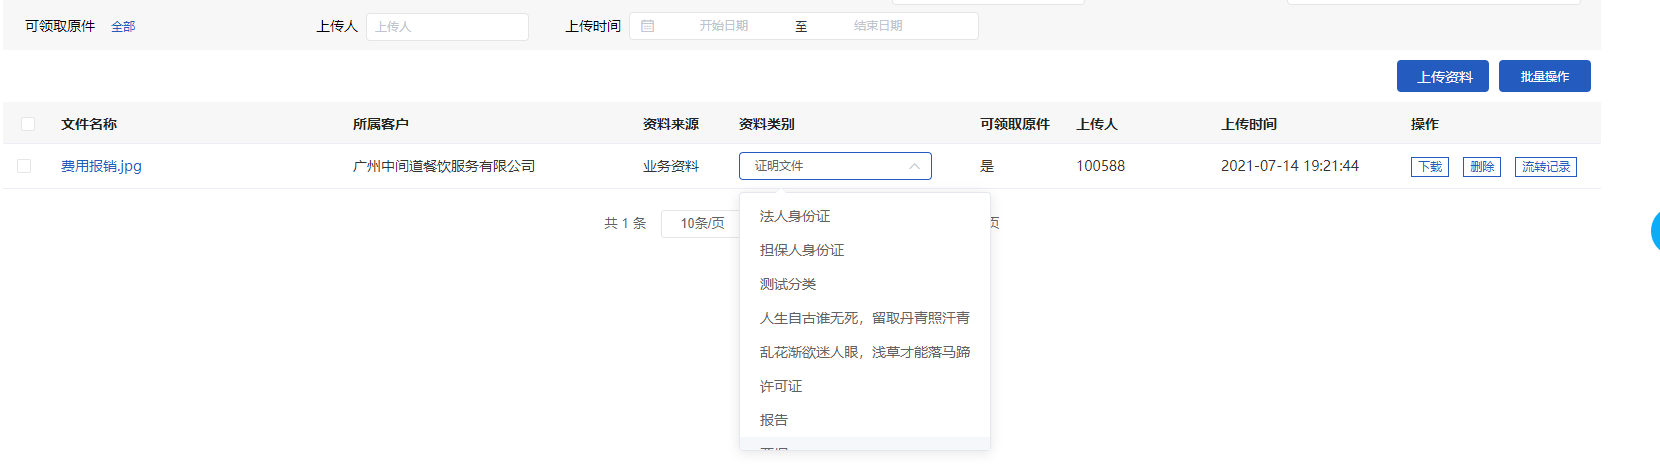Select the 乱花渐欲迷人眼 option
The width and height of the screenshot is (1660, 466).
point(865,352)
